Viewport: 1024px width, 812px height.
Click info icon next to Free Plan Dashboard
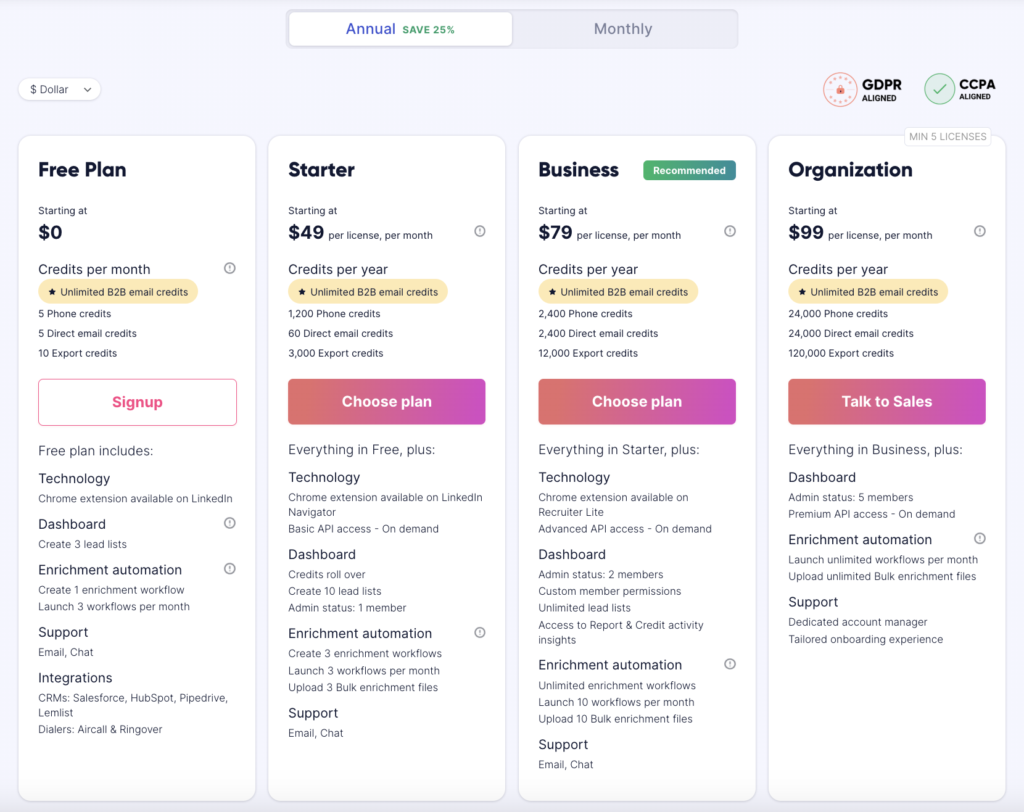pos(230,523)
